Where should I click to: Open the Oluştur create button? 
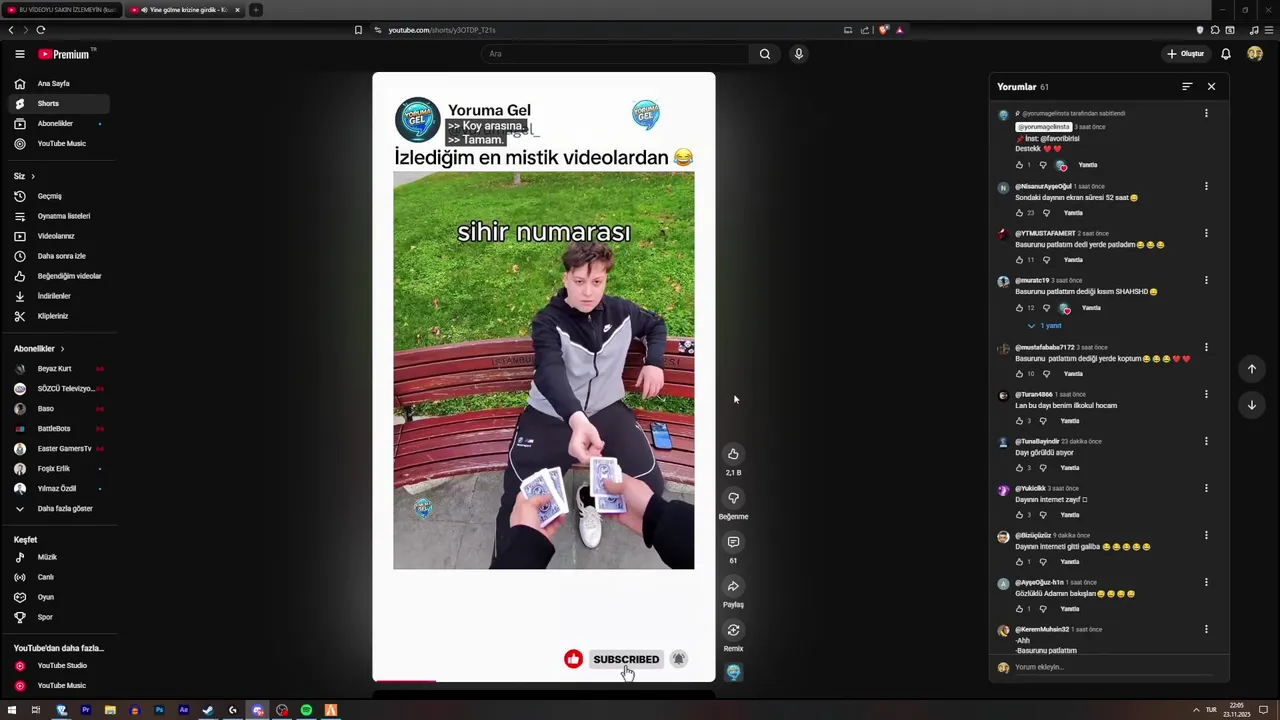click(1186, 54)
